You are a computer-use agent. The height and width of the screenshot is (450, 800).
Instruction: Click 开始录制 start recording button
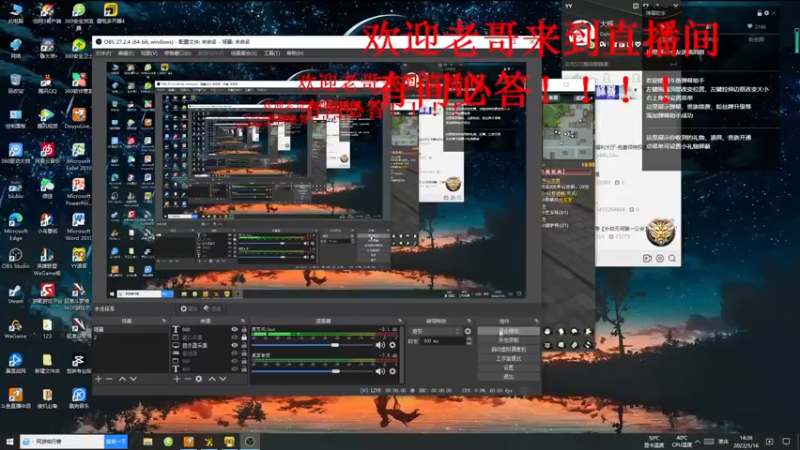point(508,340)
